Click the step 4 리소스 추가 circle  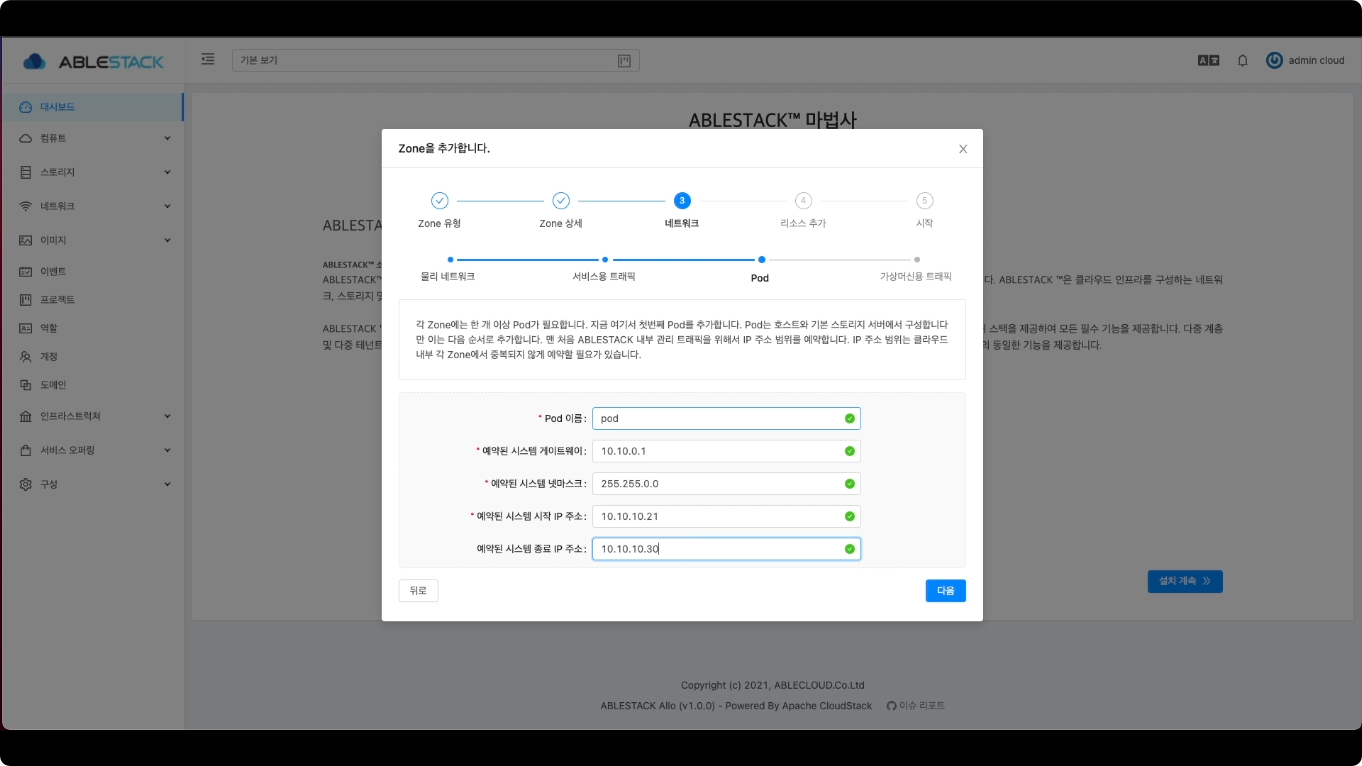tap(803, 201)
